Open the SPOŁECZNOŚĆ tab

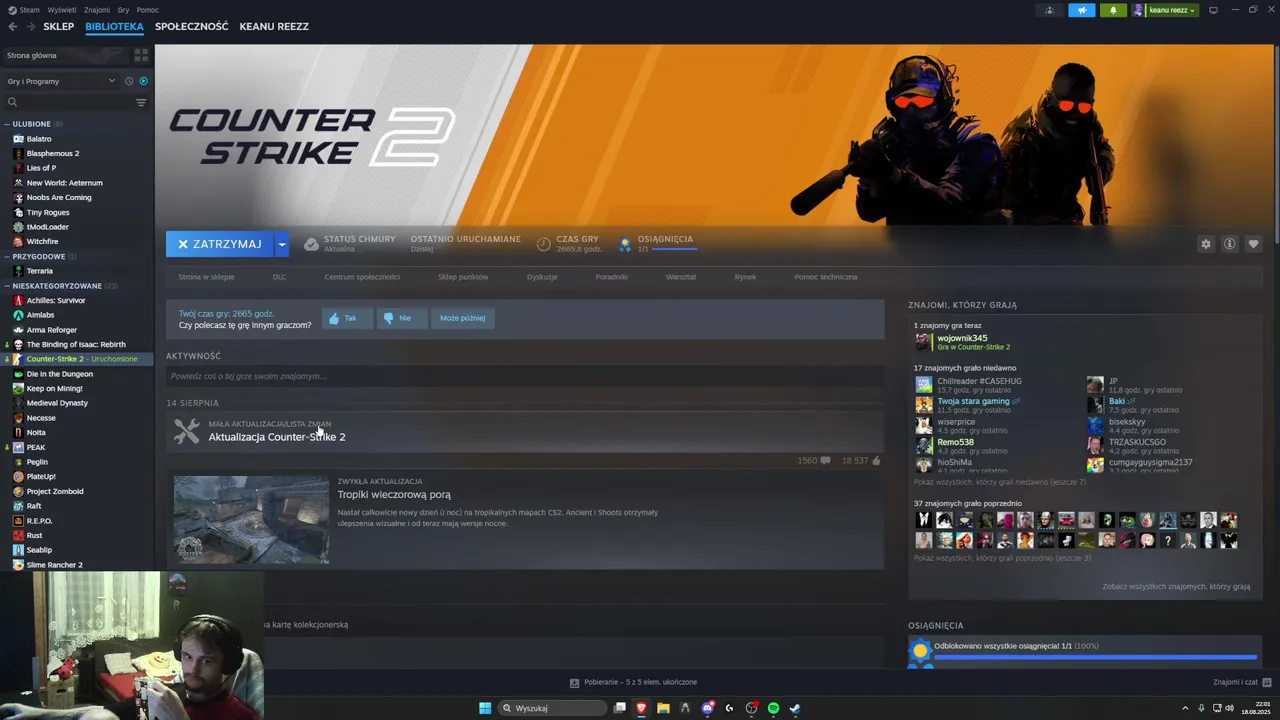tap(192, 27)
